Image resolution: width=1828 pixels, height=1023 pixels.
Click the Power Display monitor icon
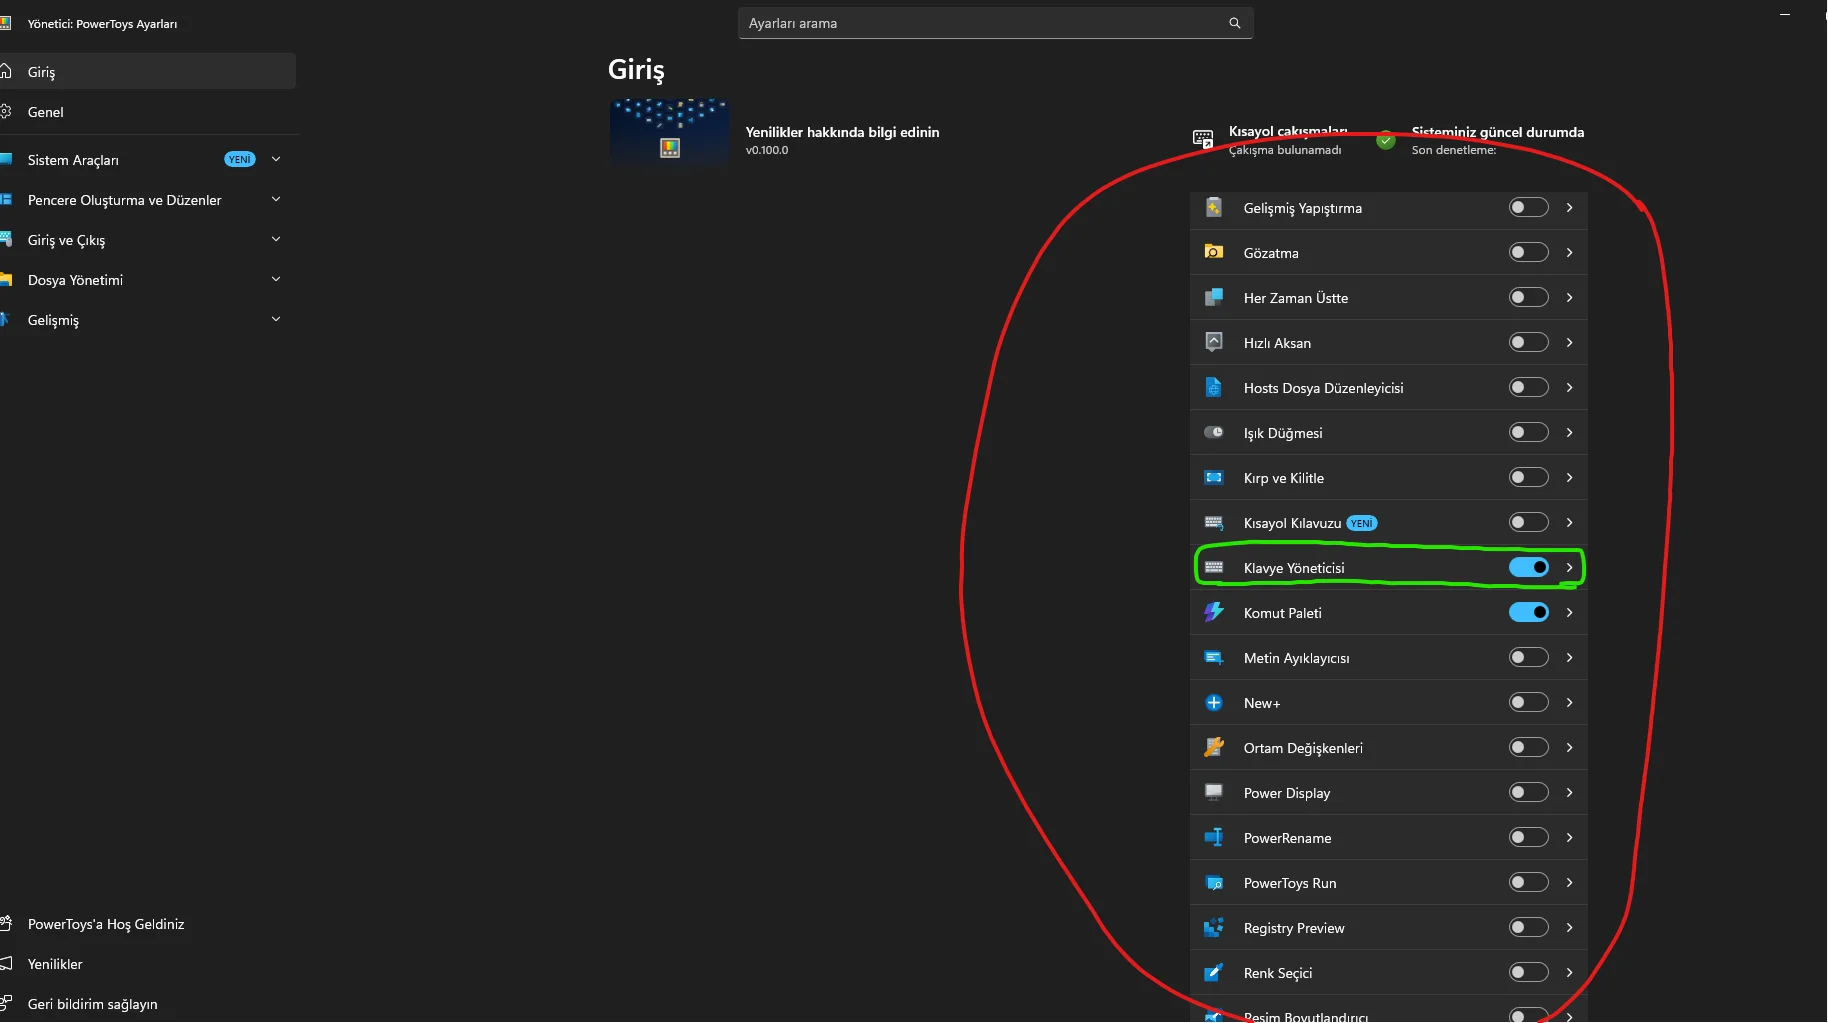(x=1214, y=792)
